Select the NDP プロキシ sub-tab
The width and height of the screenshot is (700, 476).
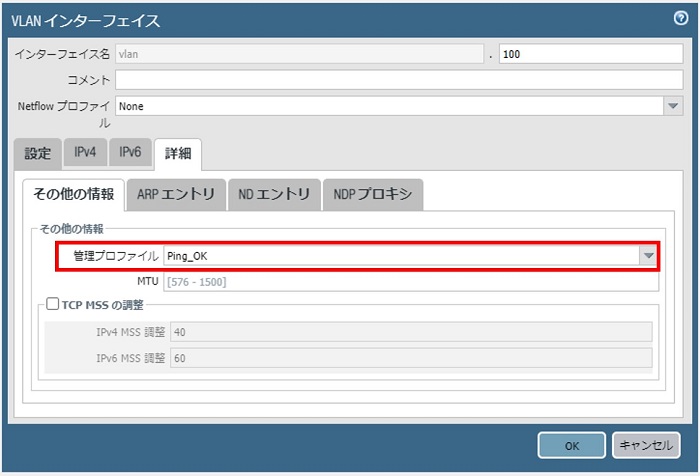pos(373,195)
